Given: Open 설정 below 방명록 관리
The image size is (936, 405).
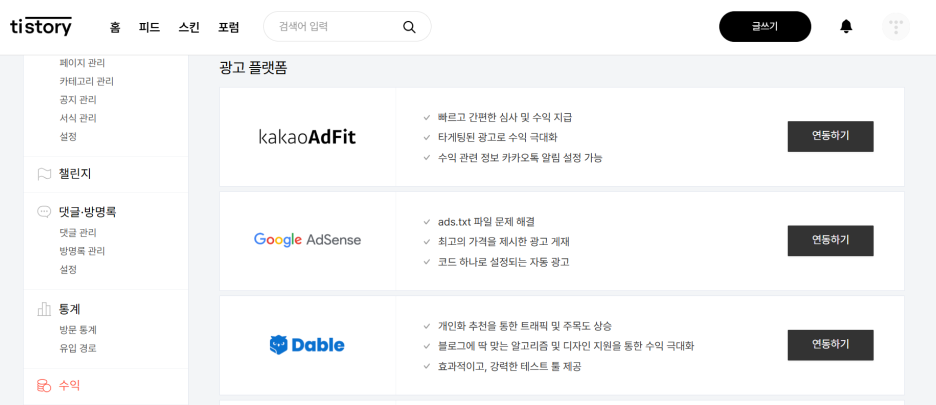Looking at the screenshot, I should (68, 269).
